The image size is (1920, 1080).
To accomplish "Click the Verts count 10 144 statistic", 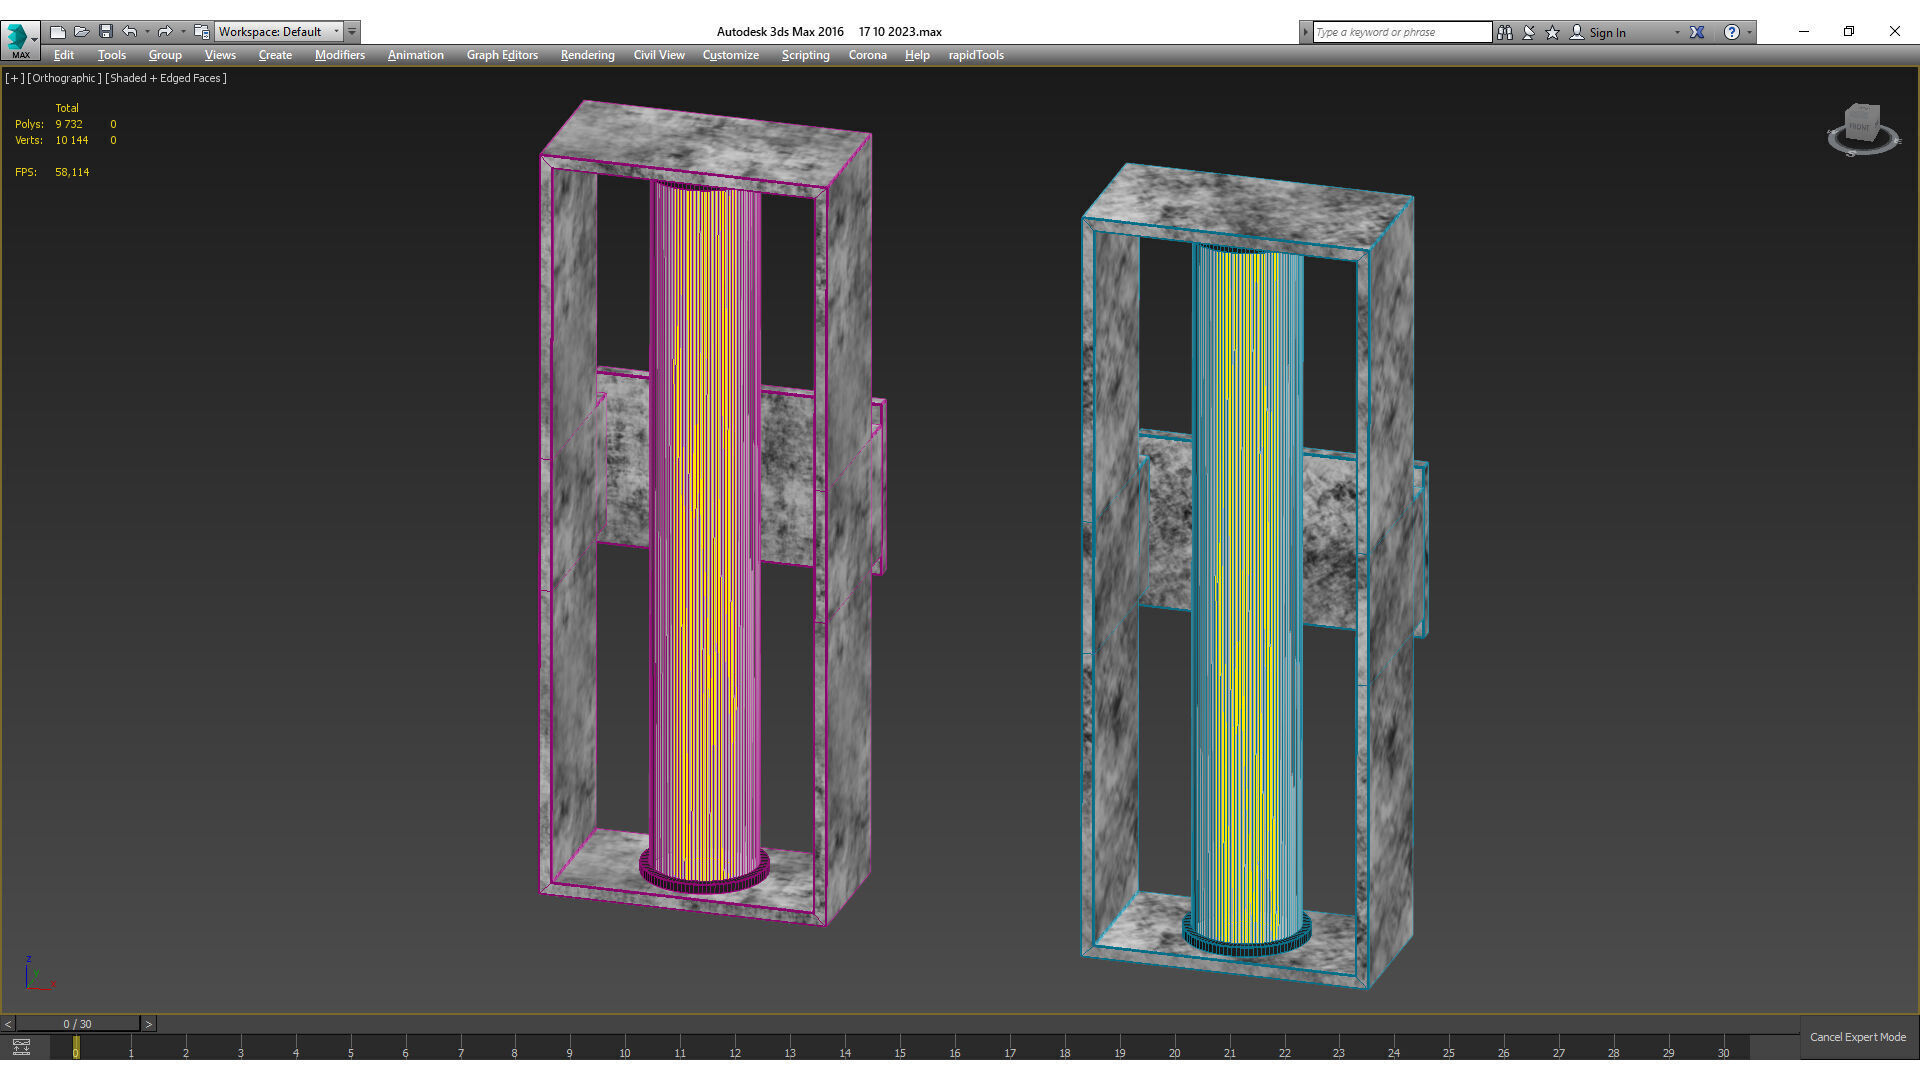I will (x=72, y=140).
